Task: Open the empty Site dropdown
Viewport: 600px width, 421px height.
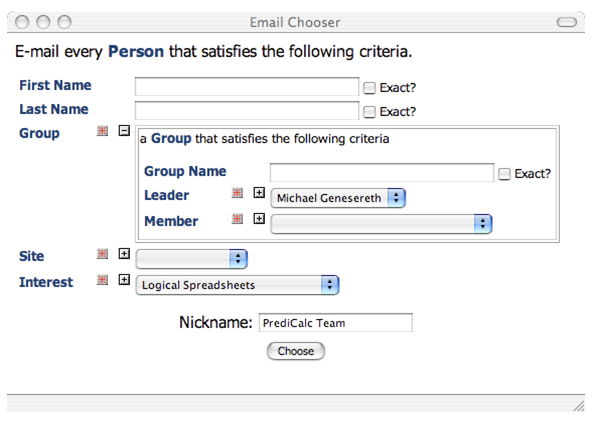Action: (x=191, y=259)
